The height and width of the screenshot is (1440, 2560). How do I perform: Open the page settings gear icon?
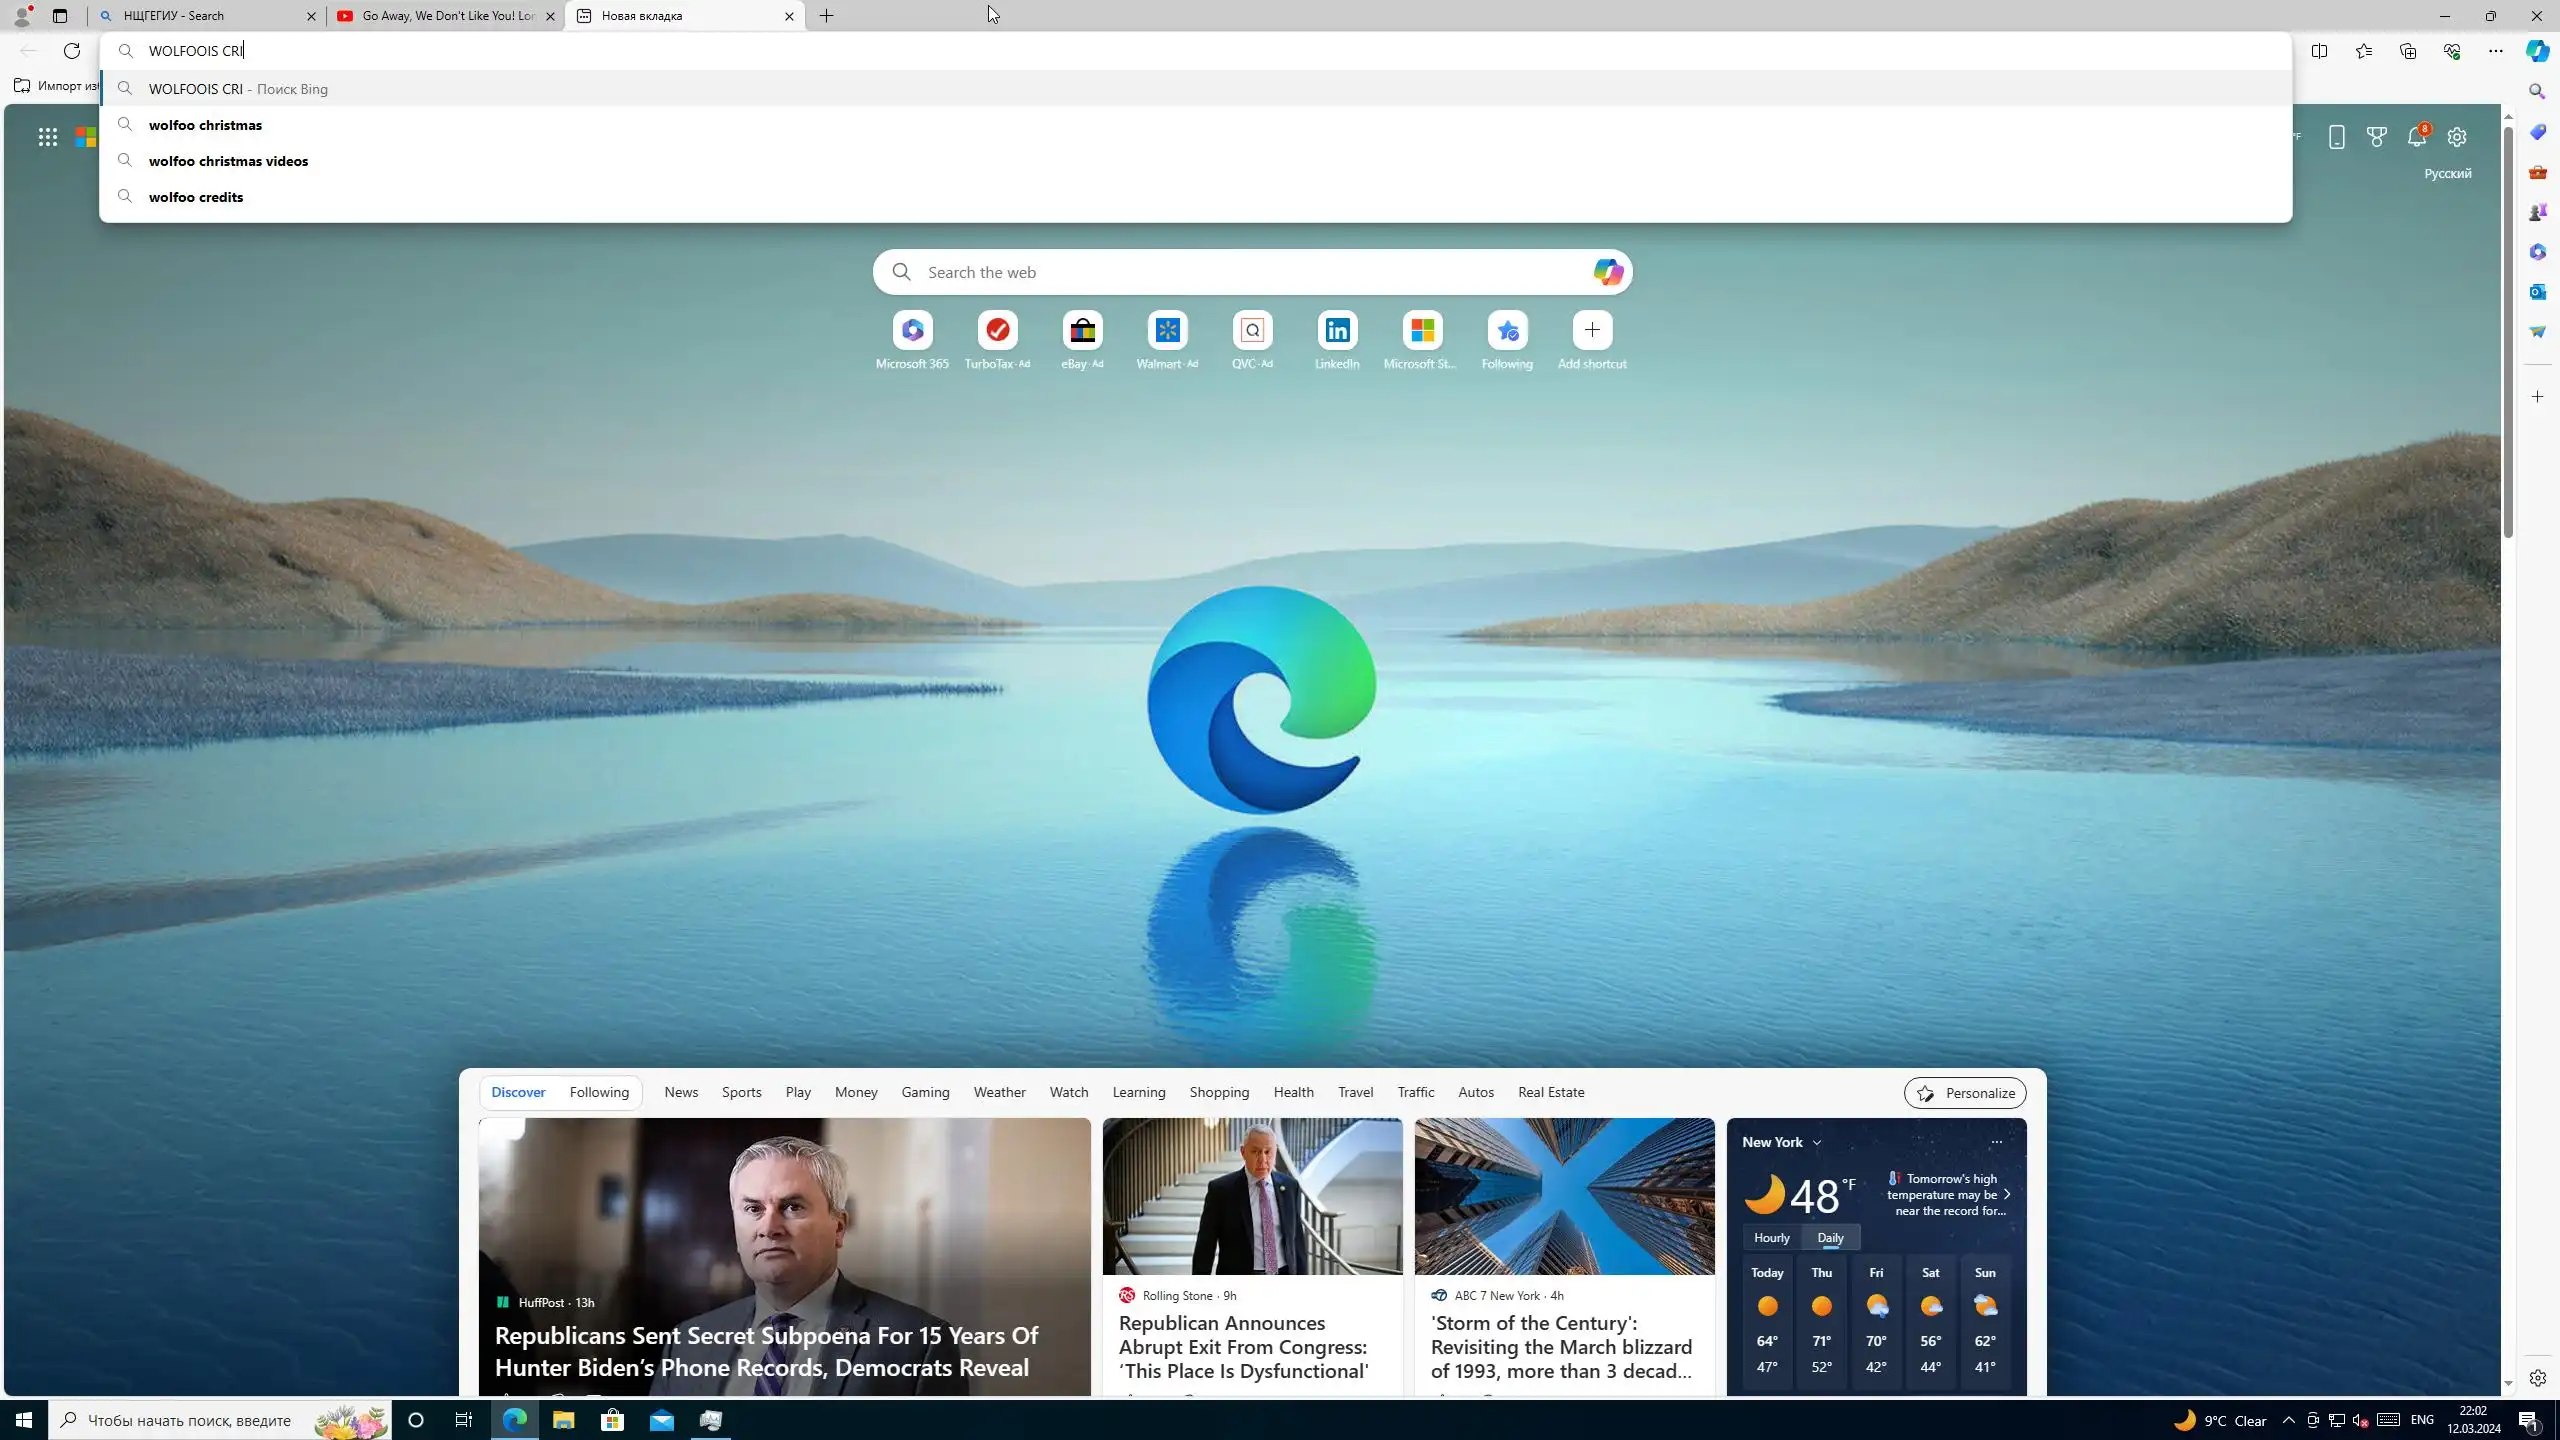pyautogui.click(x=2456, y=137)
